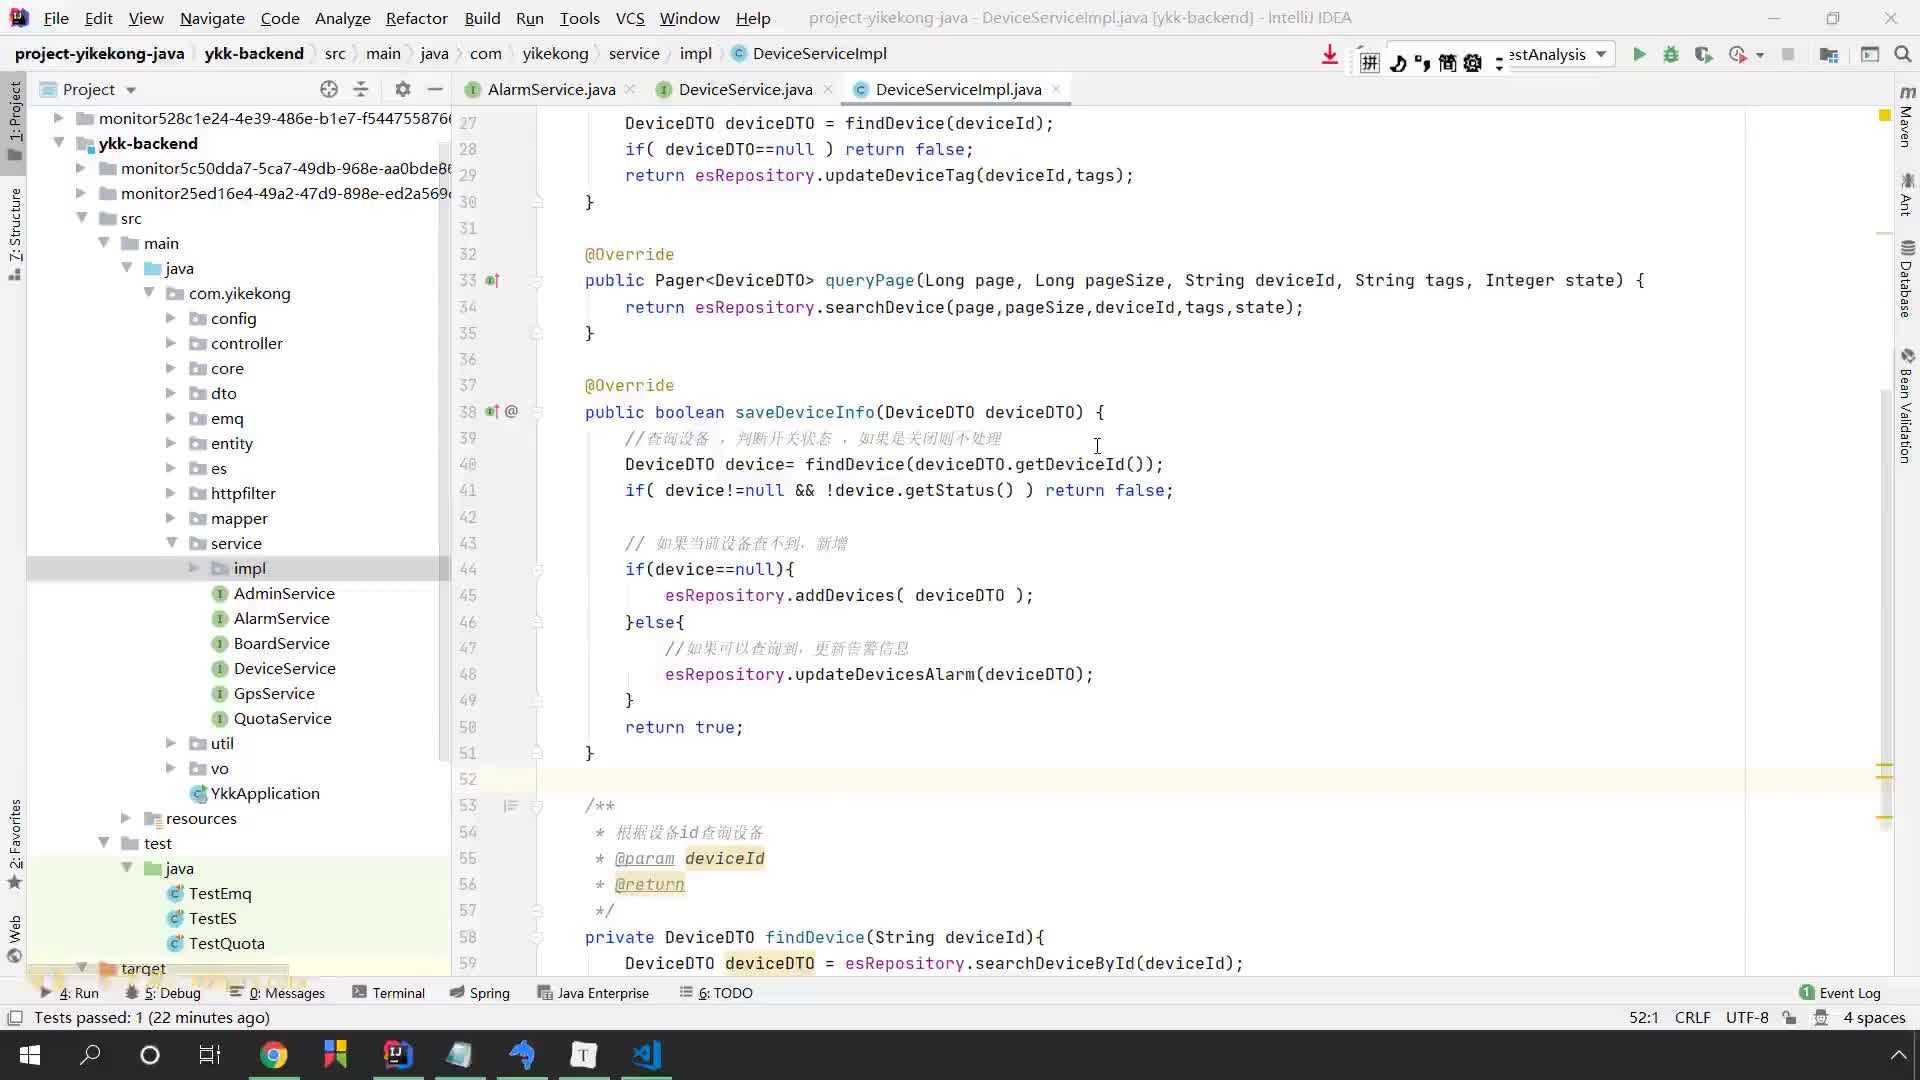Click the IME settings gear icon
This screenshot has height=1080, width=1920.
click(1472, 63)
